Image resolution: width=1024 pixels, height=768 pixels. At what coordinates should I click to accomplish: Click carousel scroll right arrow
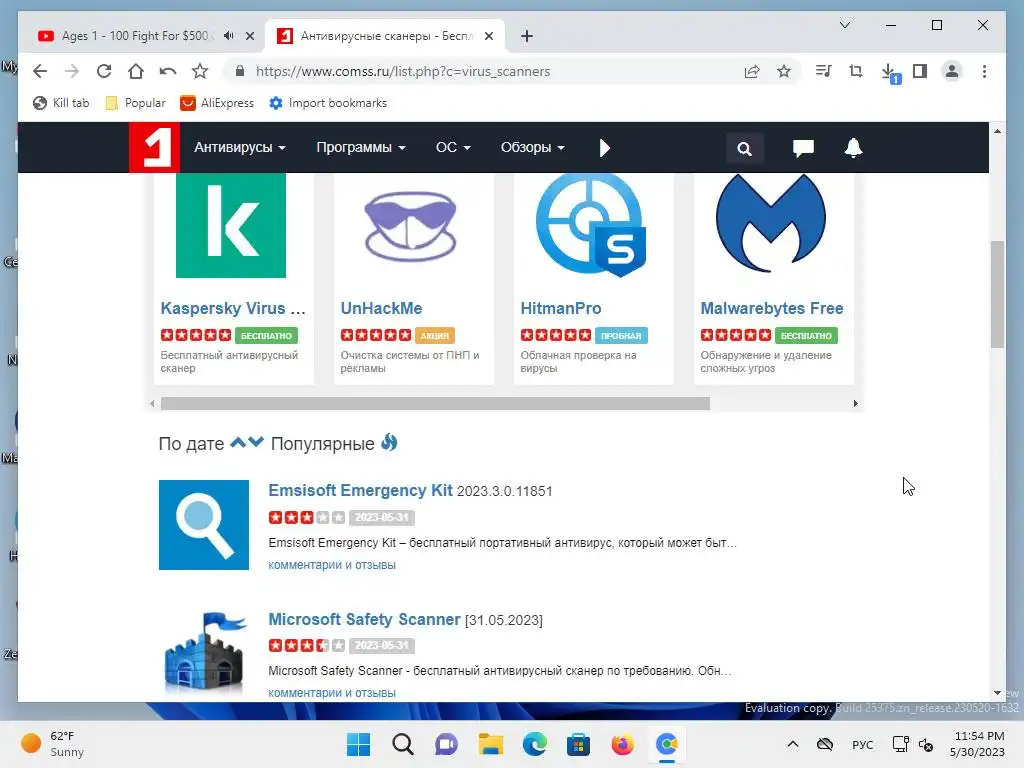click(856, 404)
